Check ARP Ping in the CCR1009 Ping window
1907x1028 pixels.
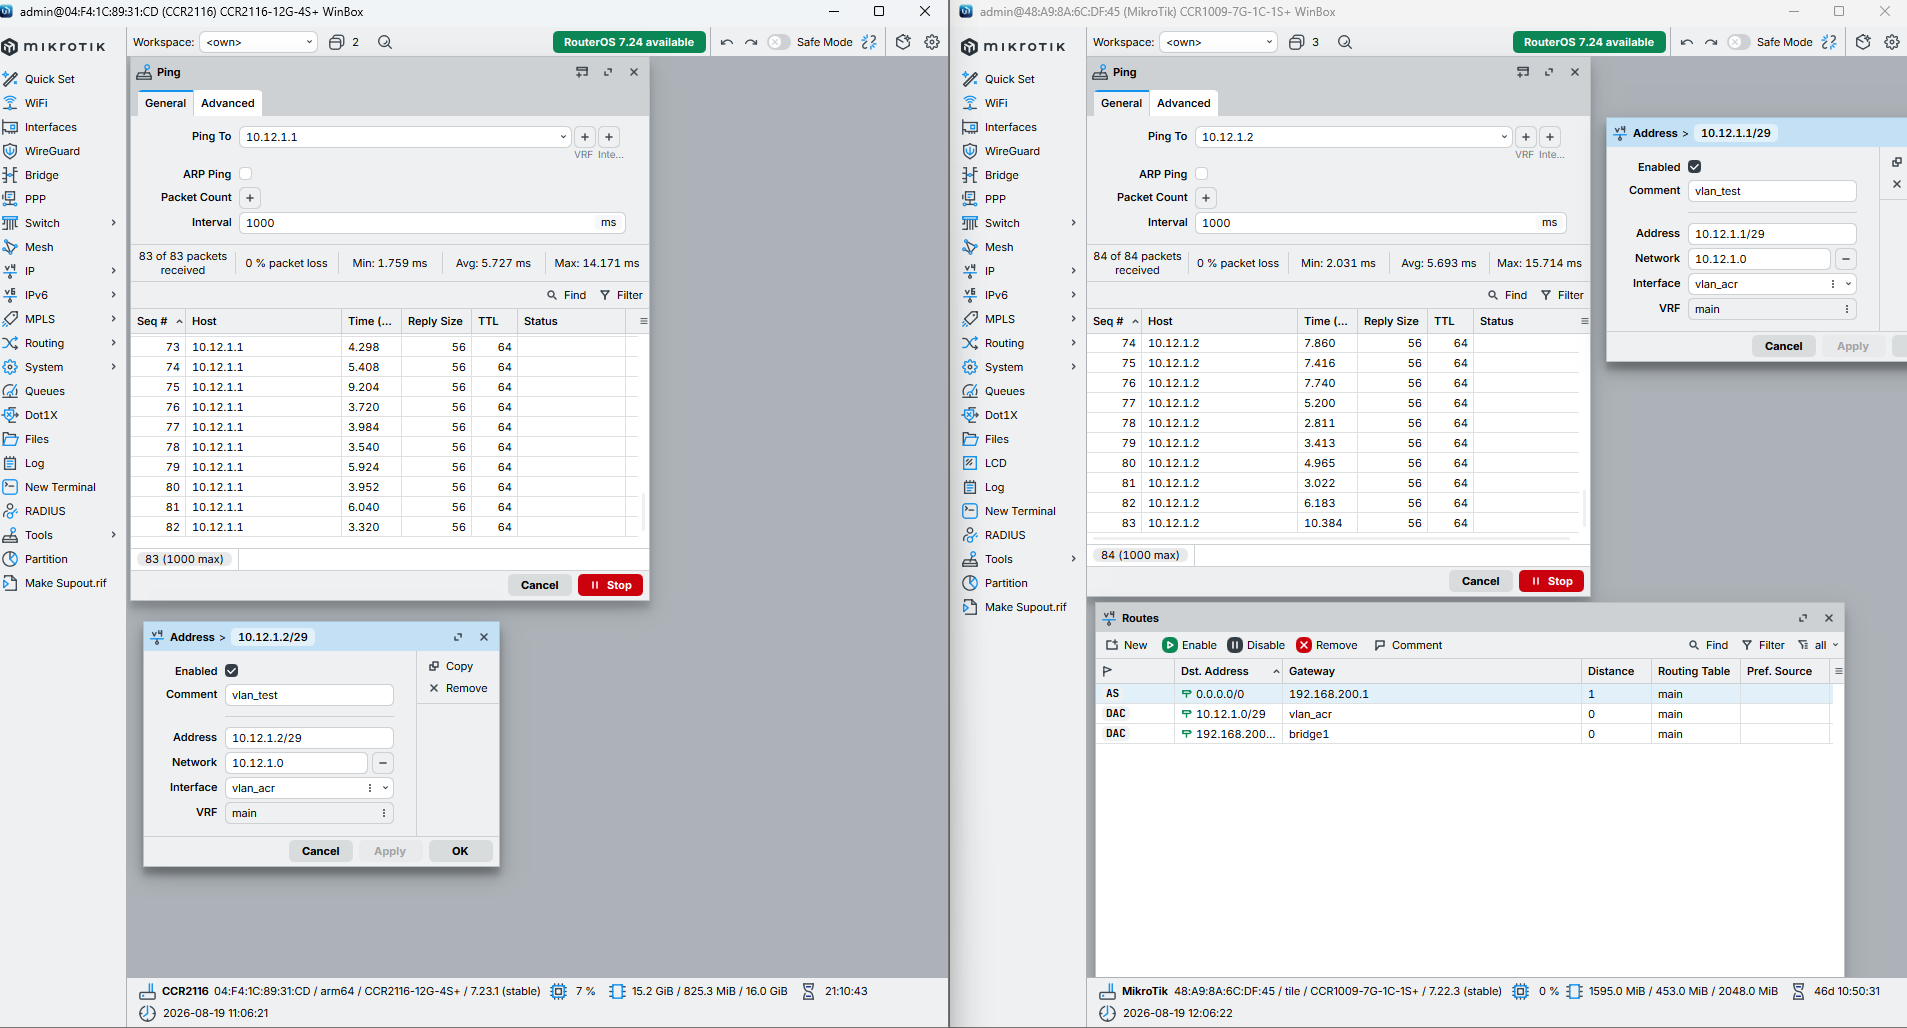[1202, 174]
